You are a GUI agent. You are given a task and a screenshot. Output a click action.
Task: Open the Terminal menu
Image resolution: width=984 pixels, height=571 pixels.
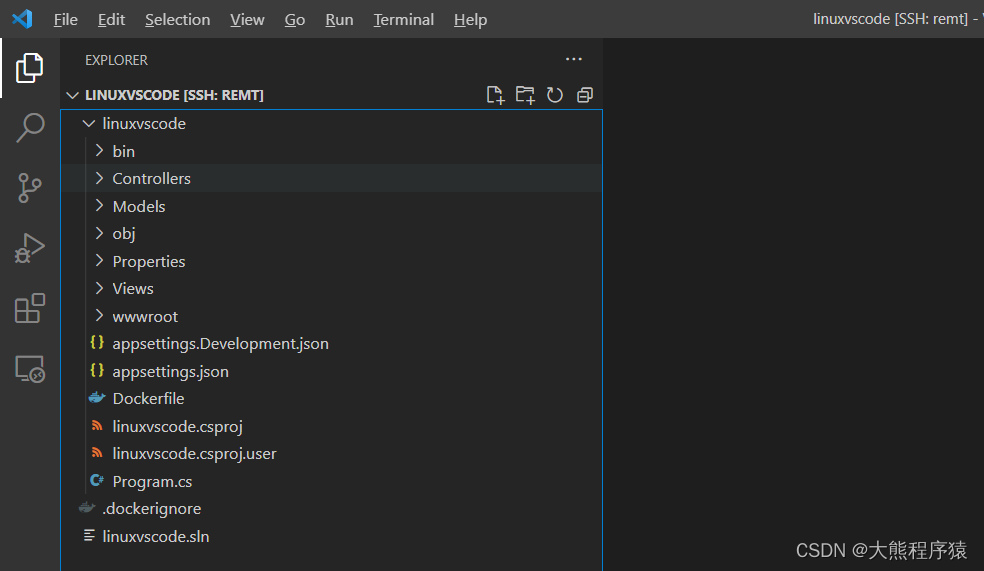404,19
